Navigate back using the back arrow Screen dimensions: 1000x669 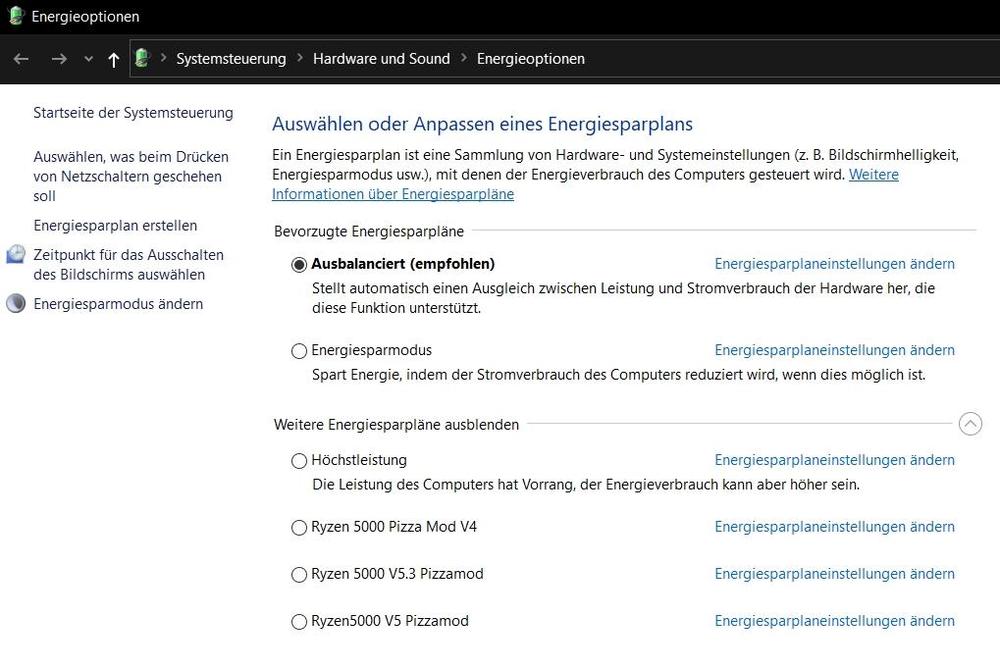20,59
